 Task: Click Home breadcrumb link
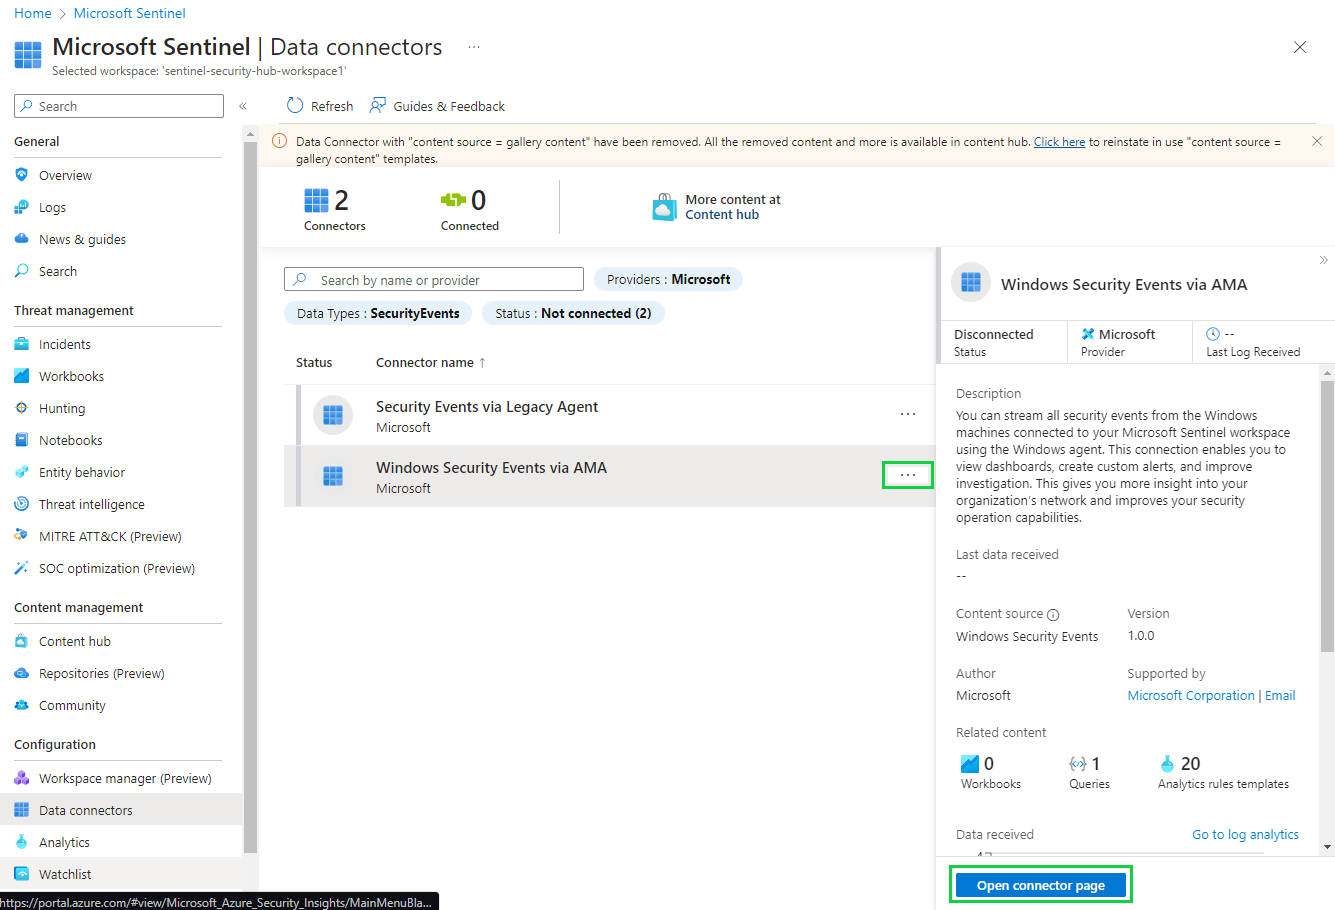click(33, 13)
